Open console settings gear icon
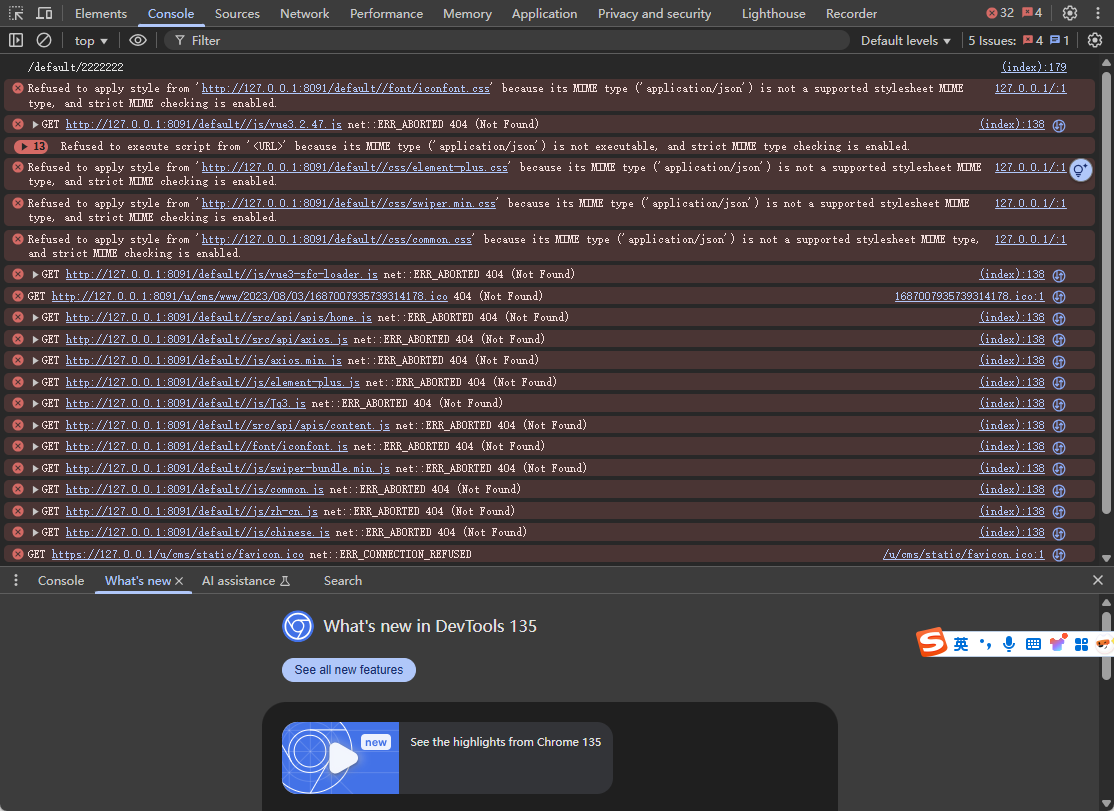The width and height of the screenshot is (1114, 811). click(x=1095, y=40)
